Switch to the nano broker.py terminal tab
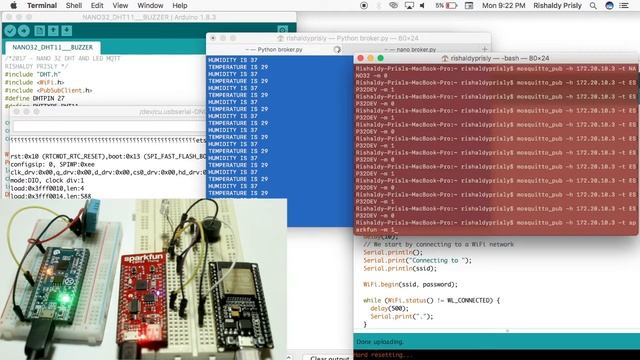 [410, 50]
